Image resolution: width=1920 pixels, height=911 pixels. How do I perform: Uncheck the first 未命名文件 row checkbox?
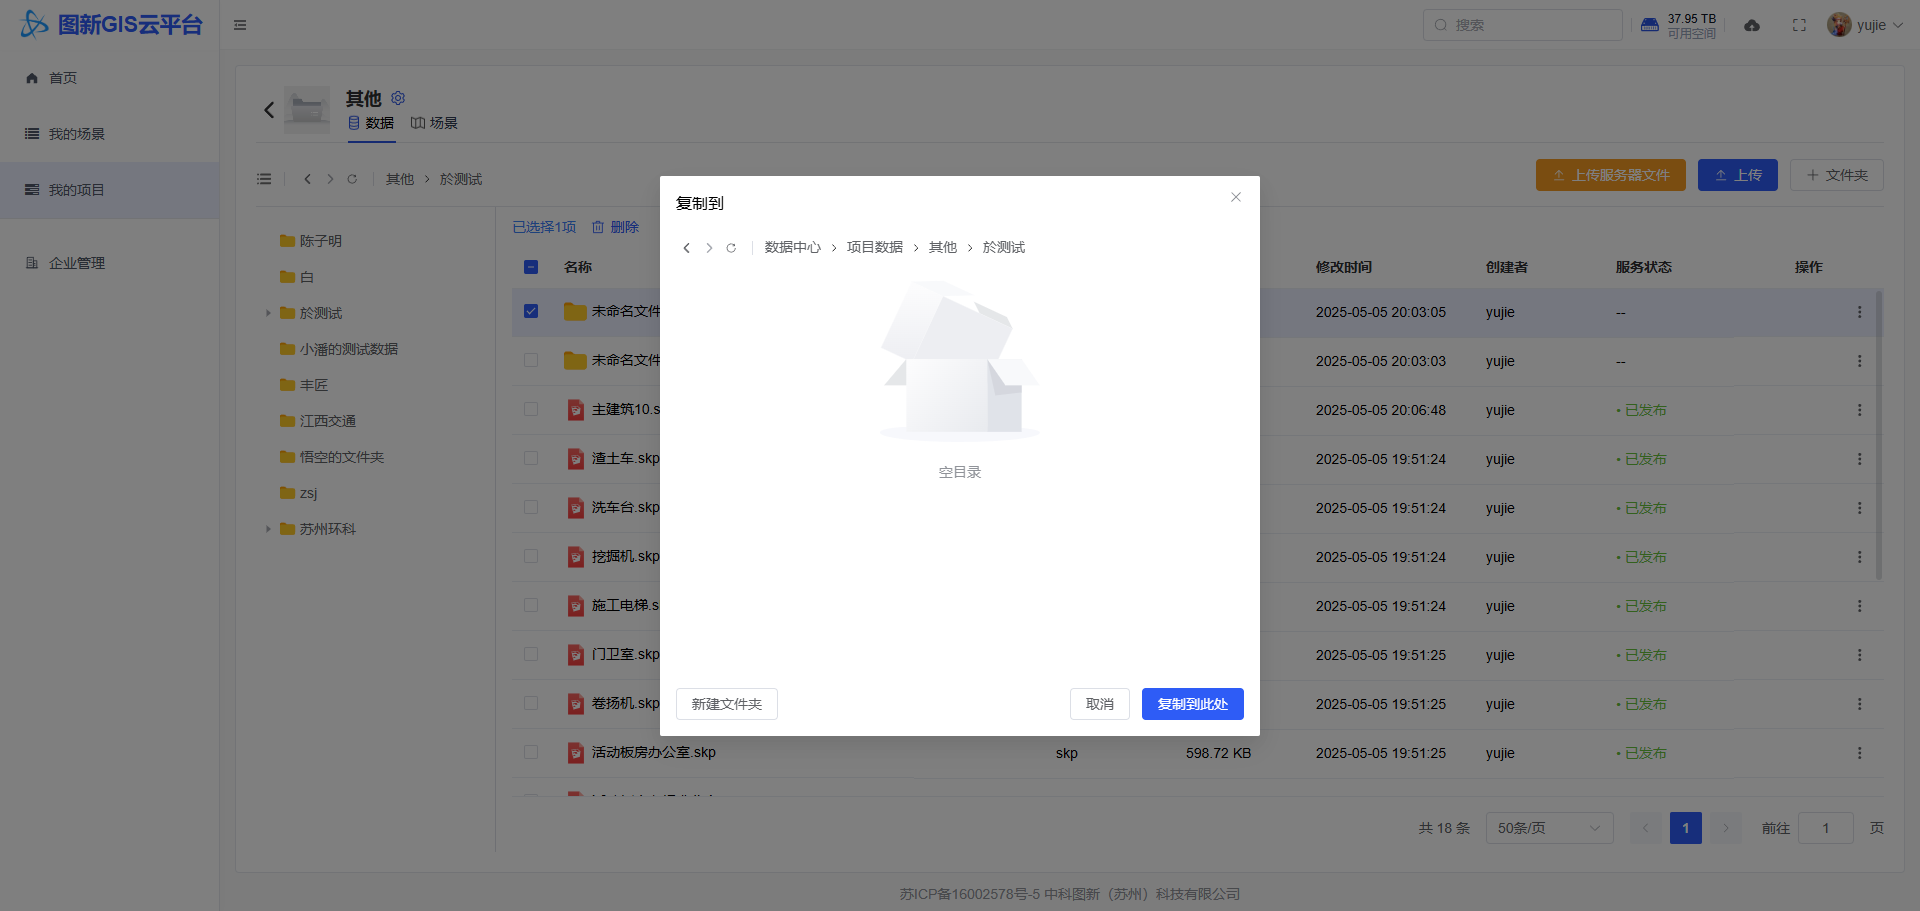click(531, 311)
